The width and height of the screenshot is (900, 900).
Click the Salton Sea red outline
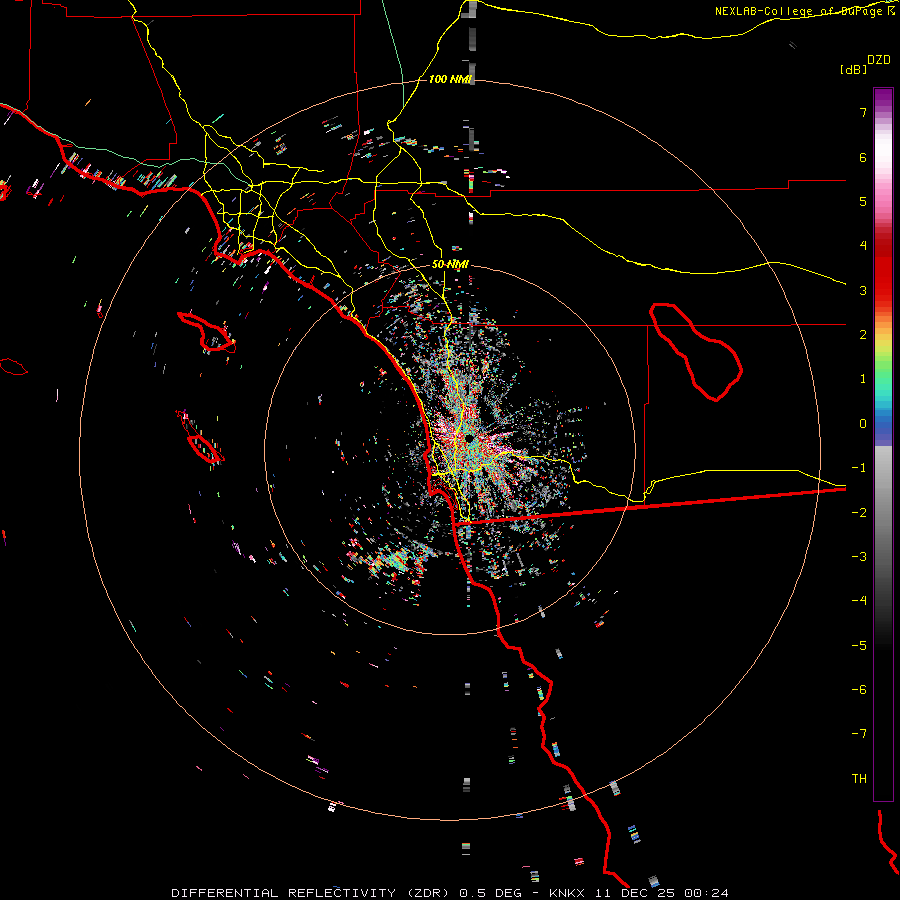pyautogui.click(x=696, y=351)
